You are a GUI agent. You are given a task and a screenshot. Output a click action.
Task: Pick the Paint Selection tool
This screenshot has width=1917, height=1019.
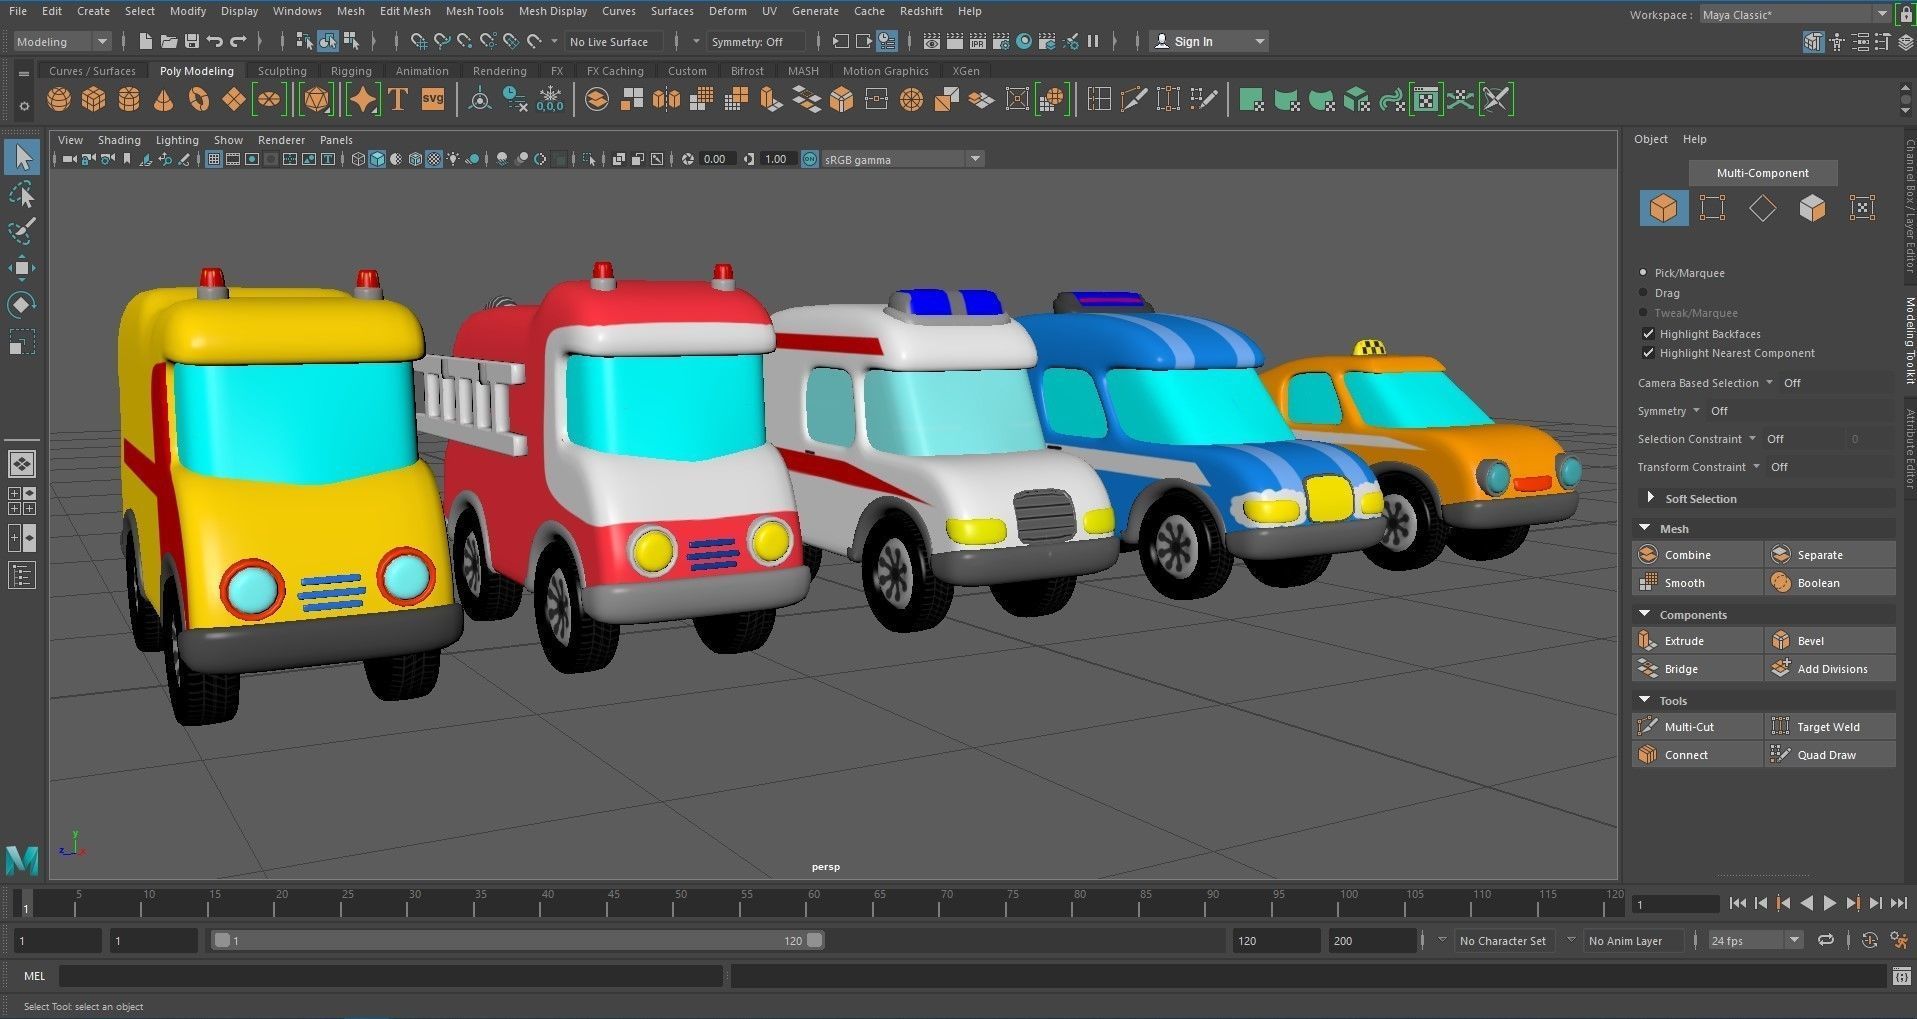click(22, 231)
